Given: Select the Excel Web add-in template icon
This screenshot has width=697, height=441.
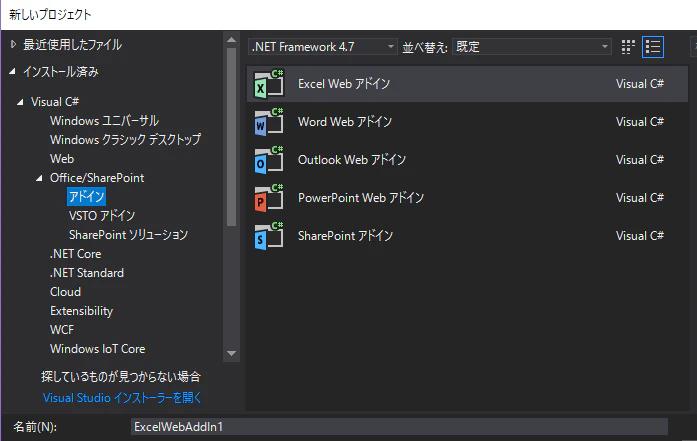Looking at the screenshot, I should coord(268,84).
